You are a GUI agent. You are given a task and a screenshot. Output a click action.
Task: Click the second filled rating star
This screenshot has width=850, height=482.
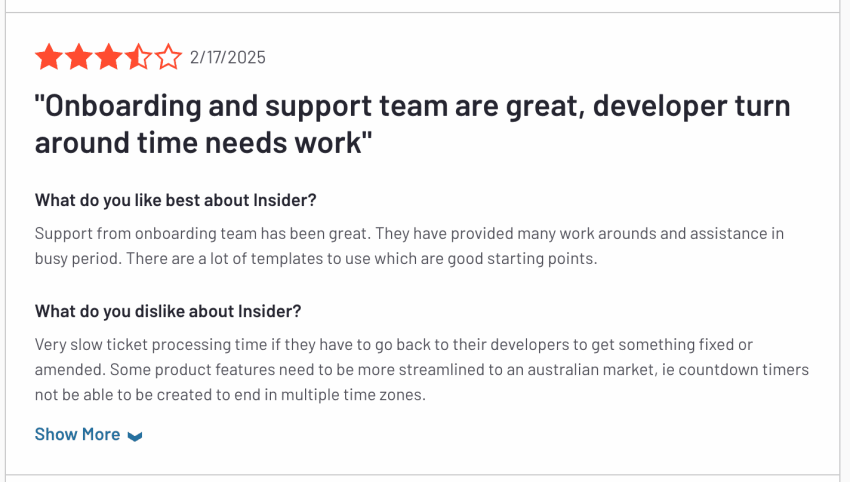(79, 57)
